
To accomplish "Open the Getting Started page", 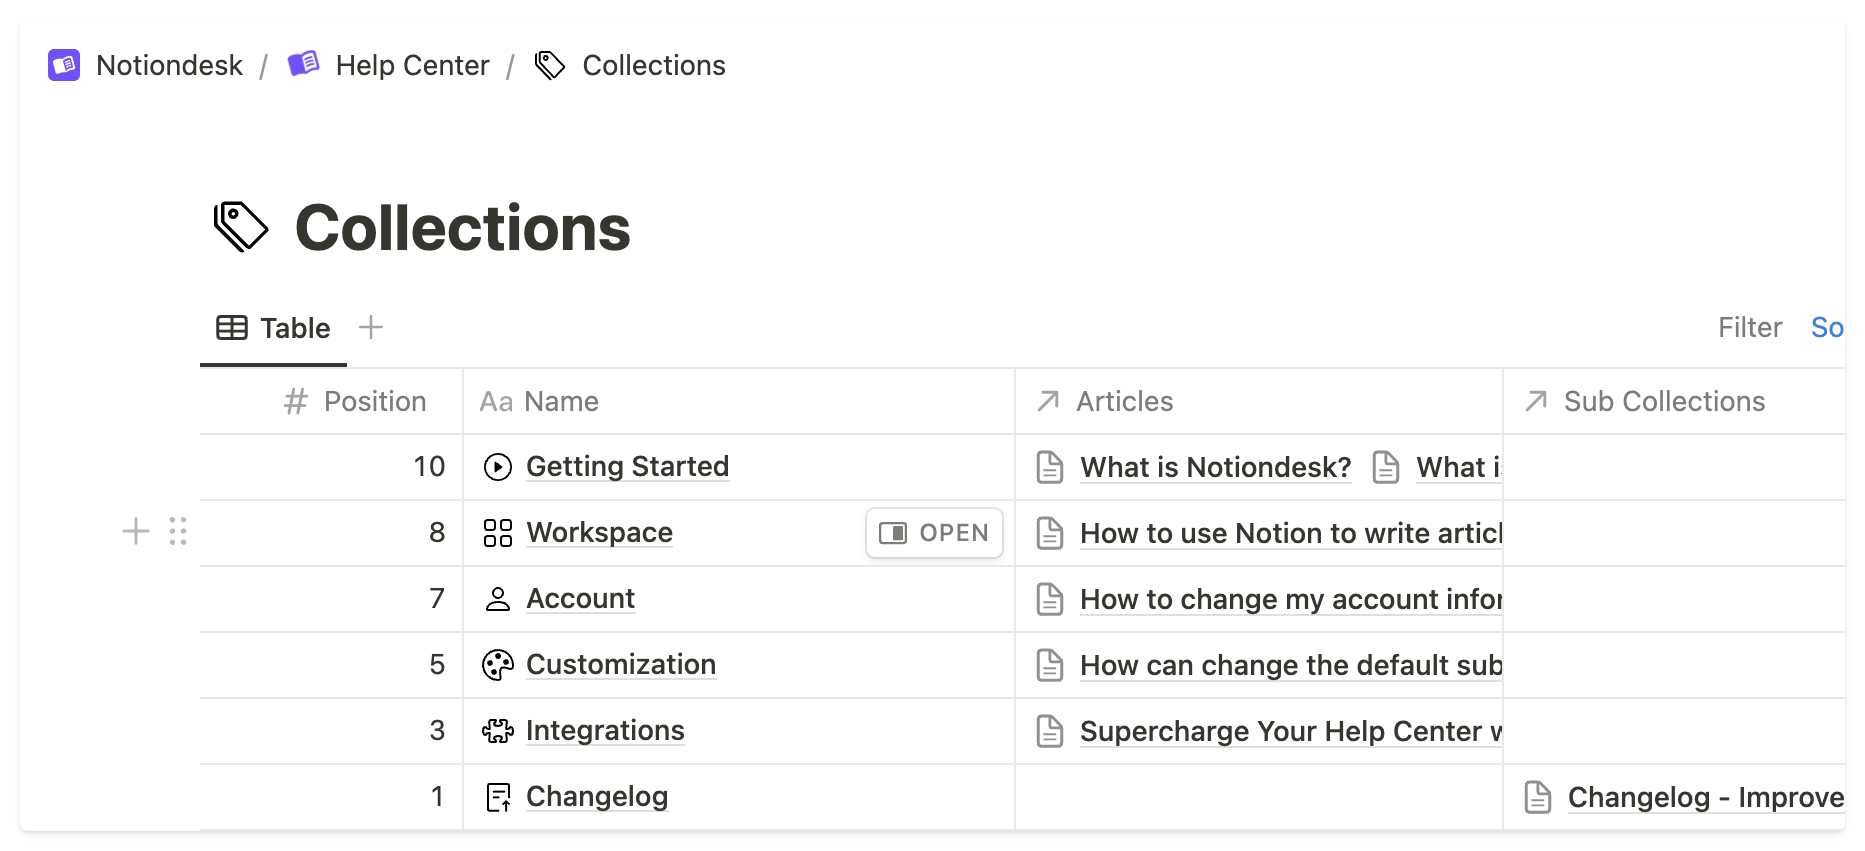I will [627, 467].
